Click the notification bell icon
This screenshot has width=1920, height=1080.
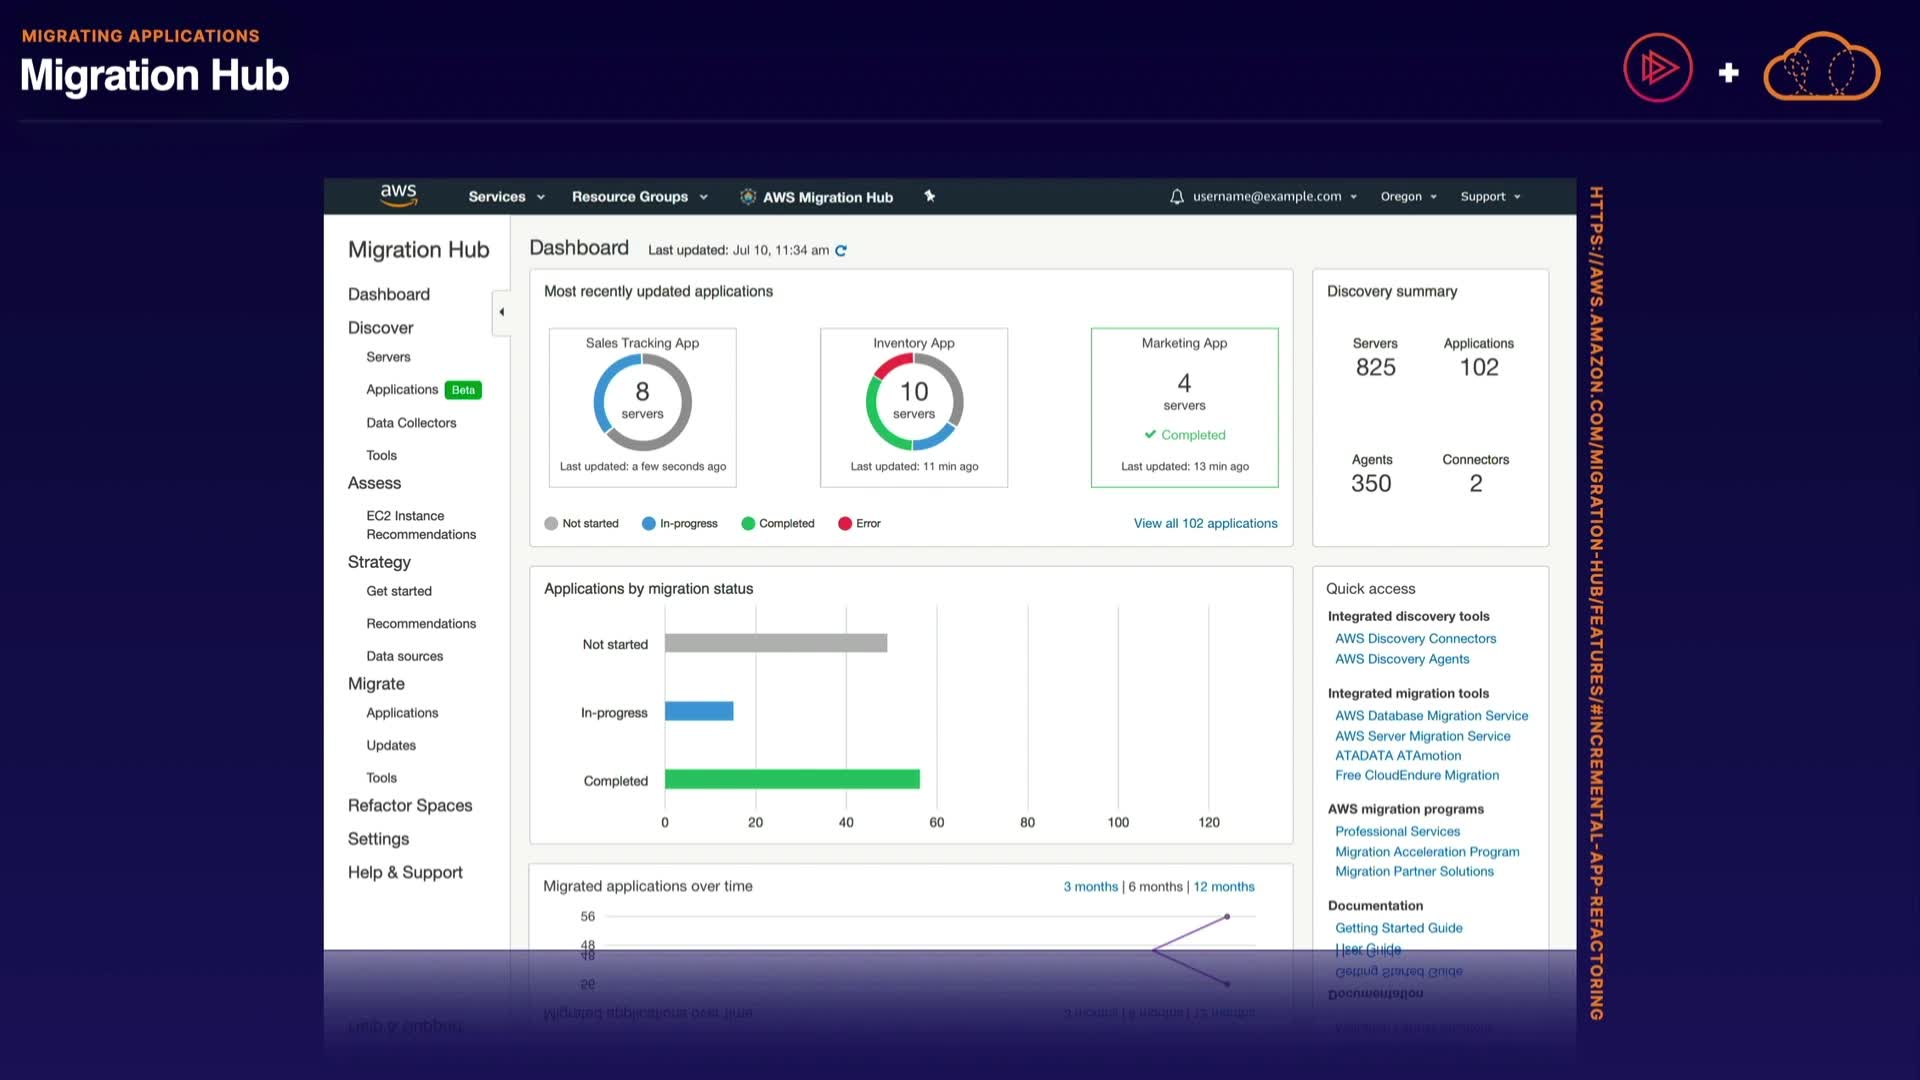pyautogui.click(x=1177, y=197)
